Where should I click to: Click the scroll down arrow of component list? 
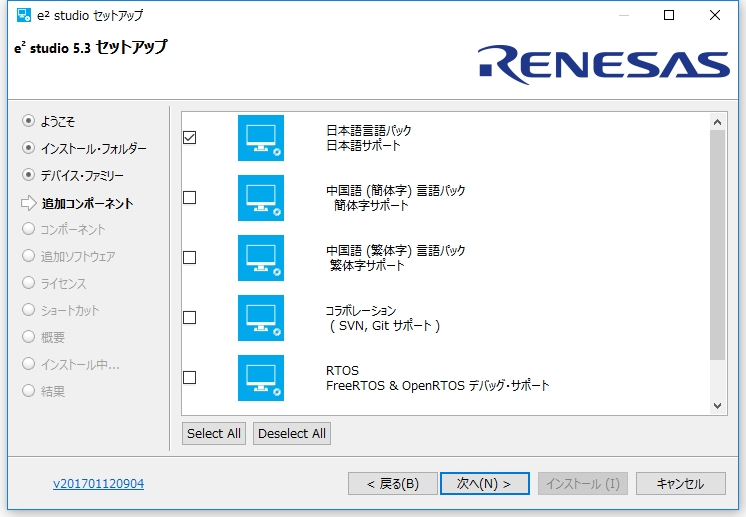717,406
